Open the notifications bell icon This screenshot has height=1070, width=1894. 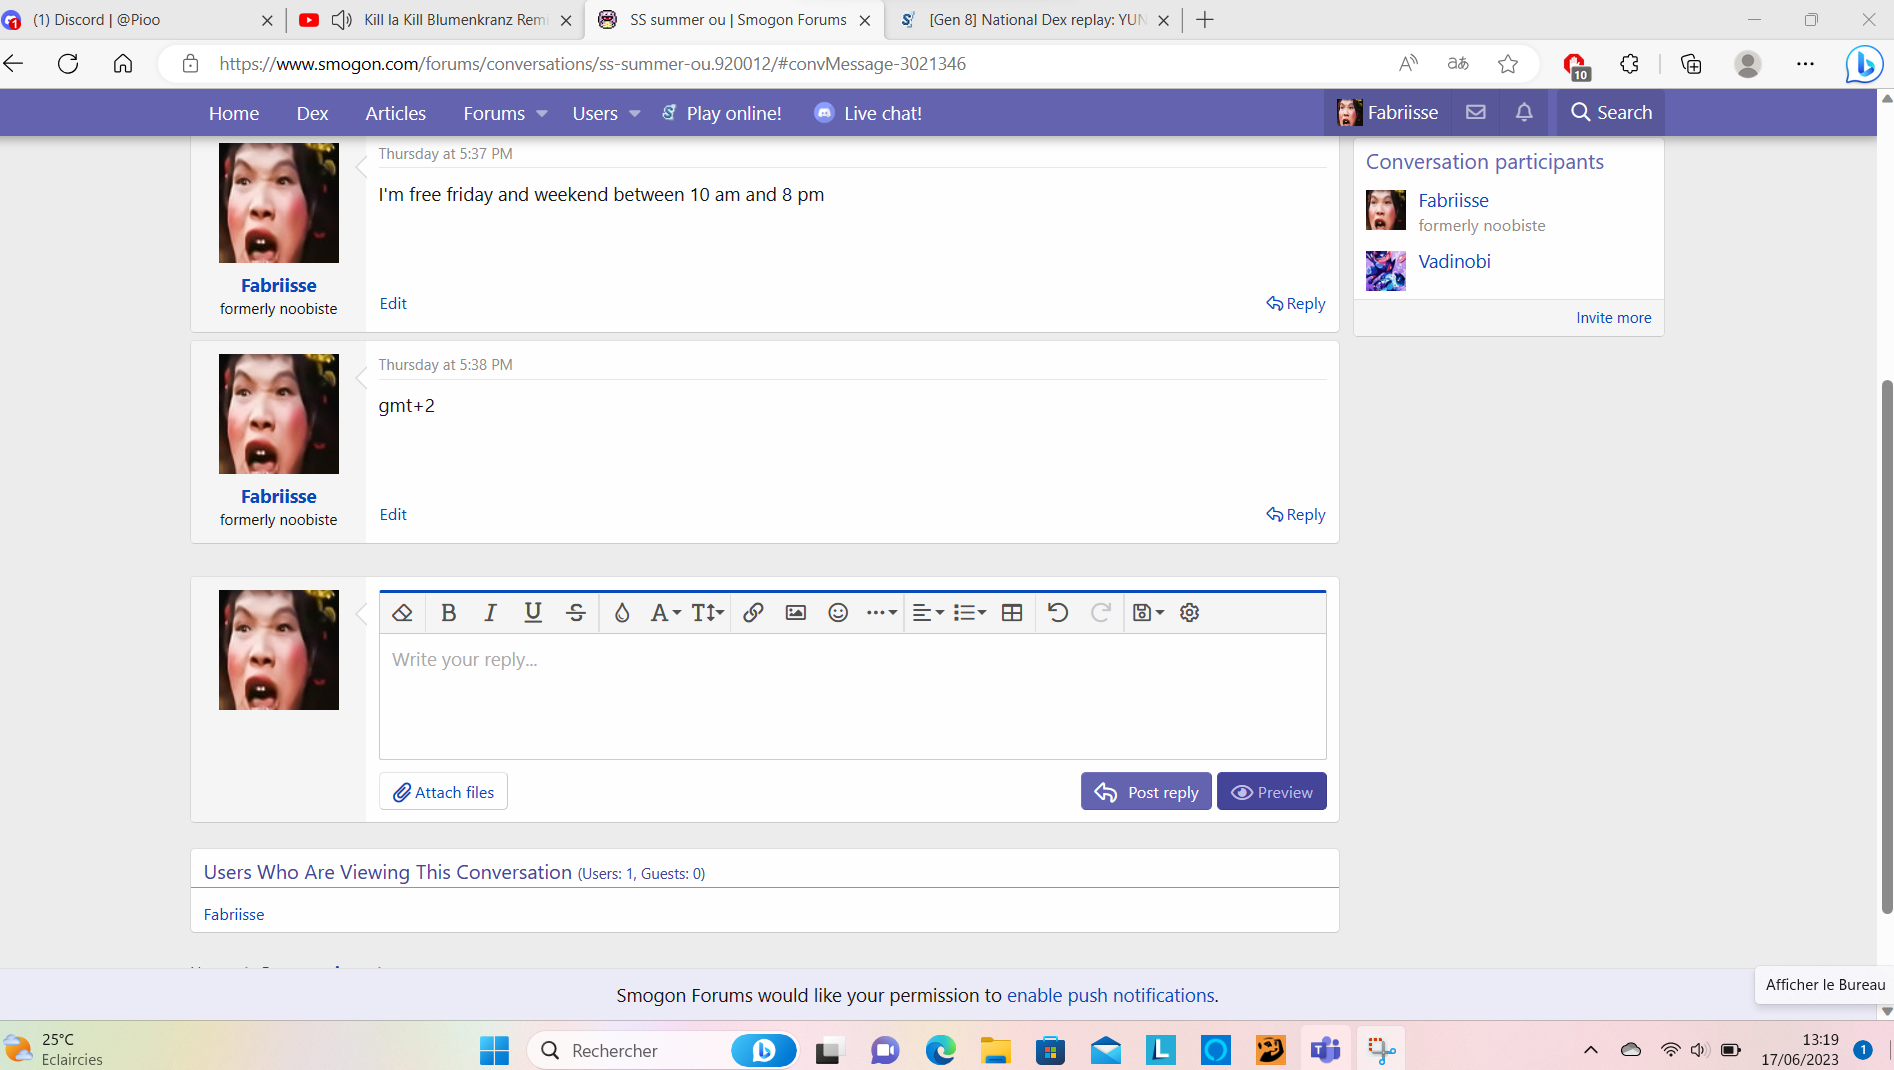1523,113
